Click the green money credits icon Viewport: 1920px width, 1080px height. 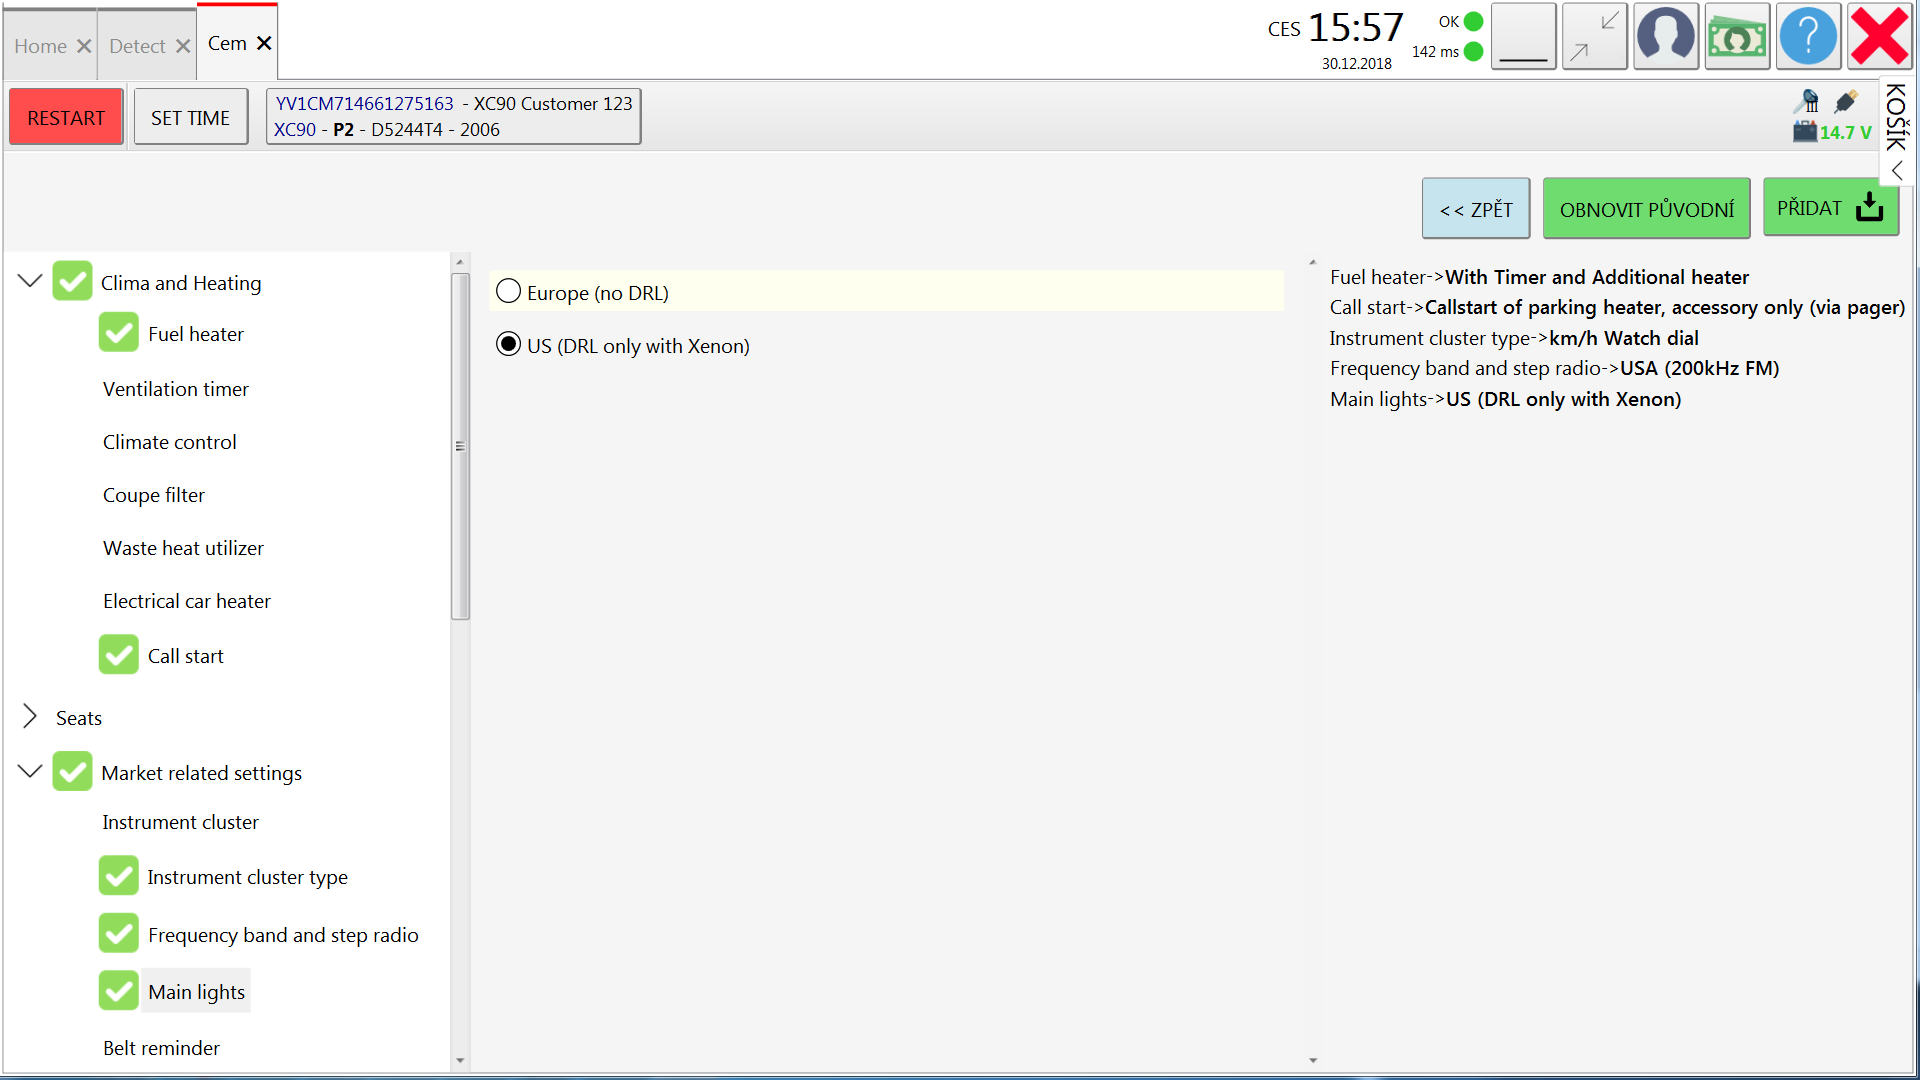point(1737,37)
